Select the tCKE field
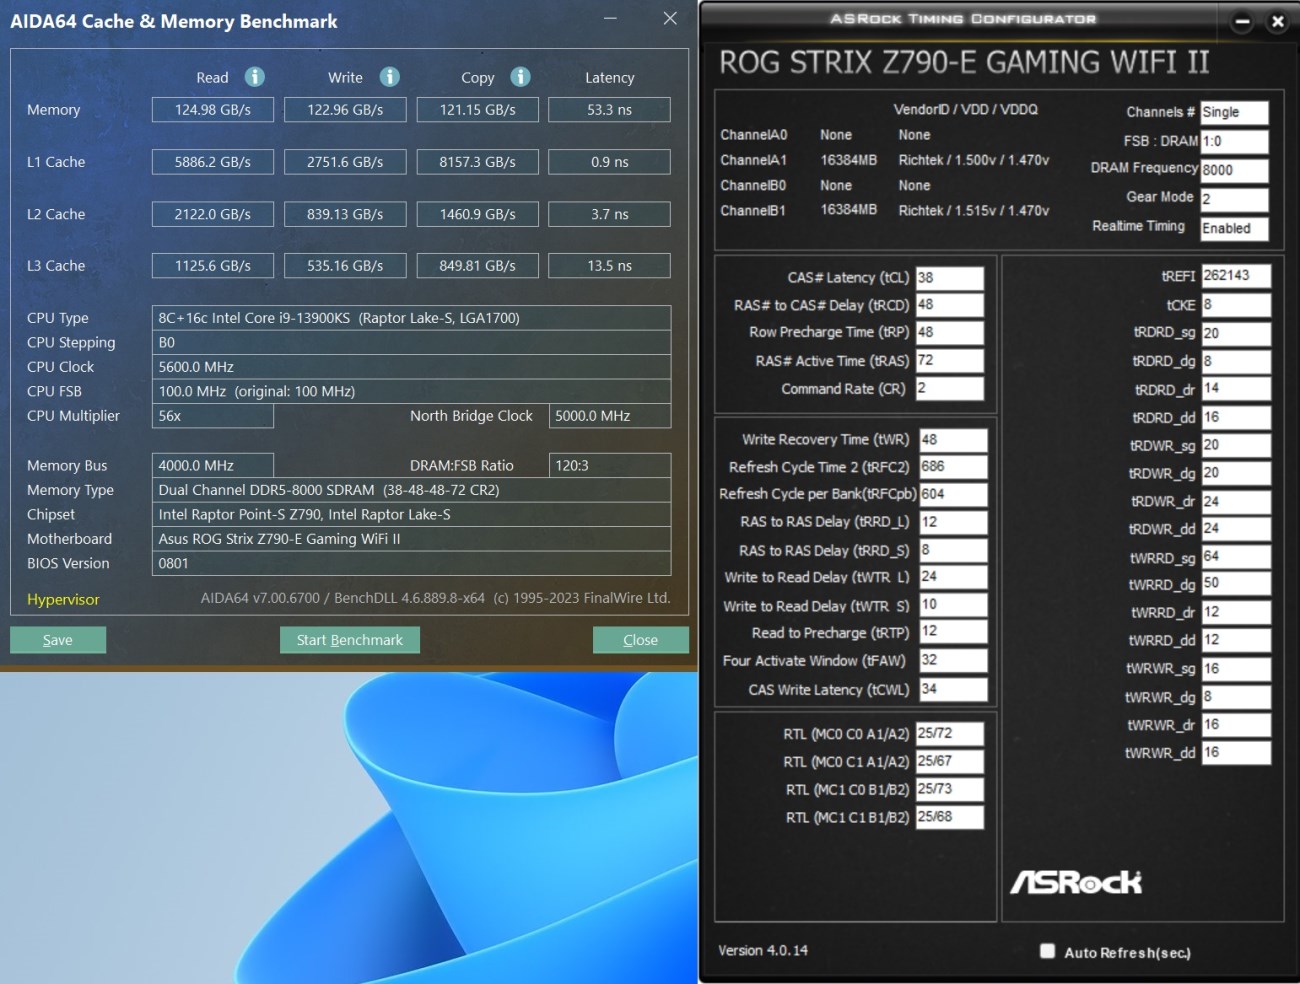 tap(1236, 305)
